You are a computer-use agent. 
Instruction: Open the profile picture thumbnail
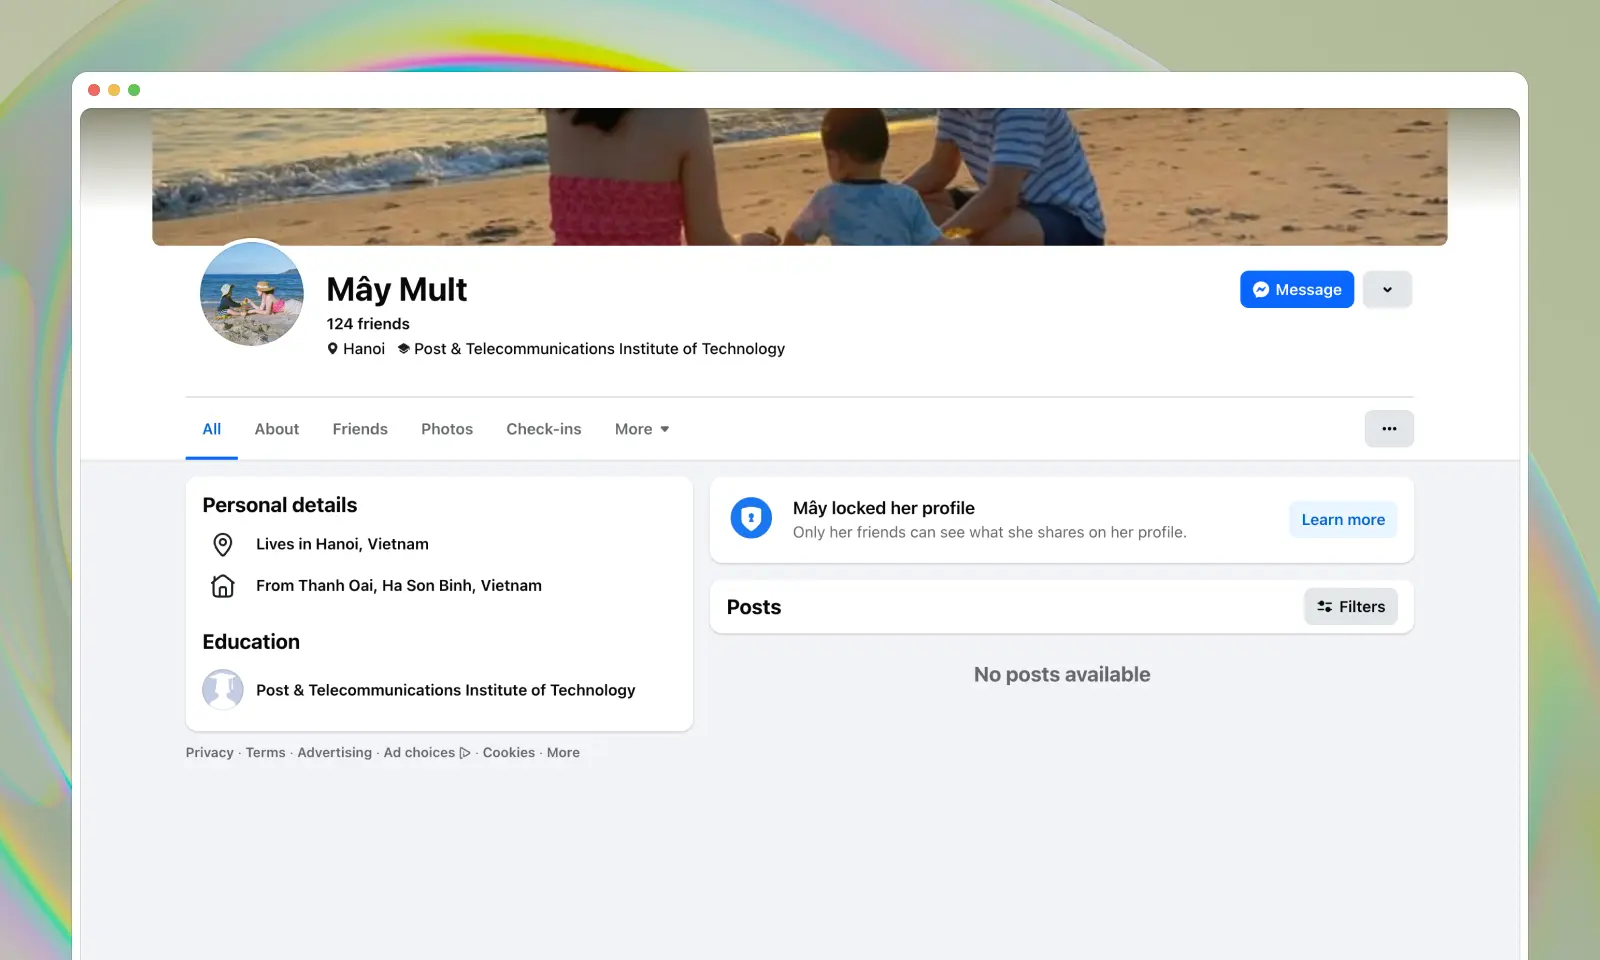[252, 293]
